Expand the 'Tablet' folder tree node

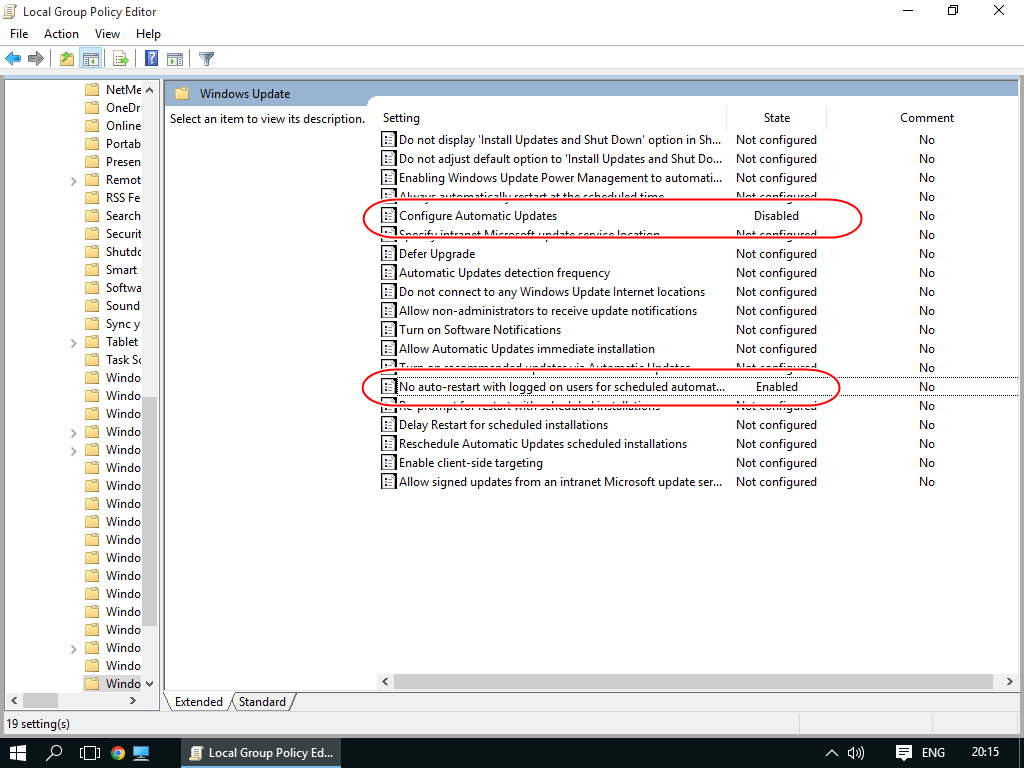[74, 343]
